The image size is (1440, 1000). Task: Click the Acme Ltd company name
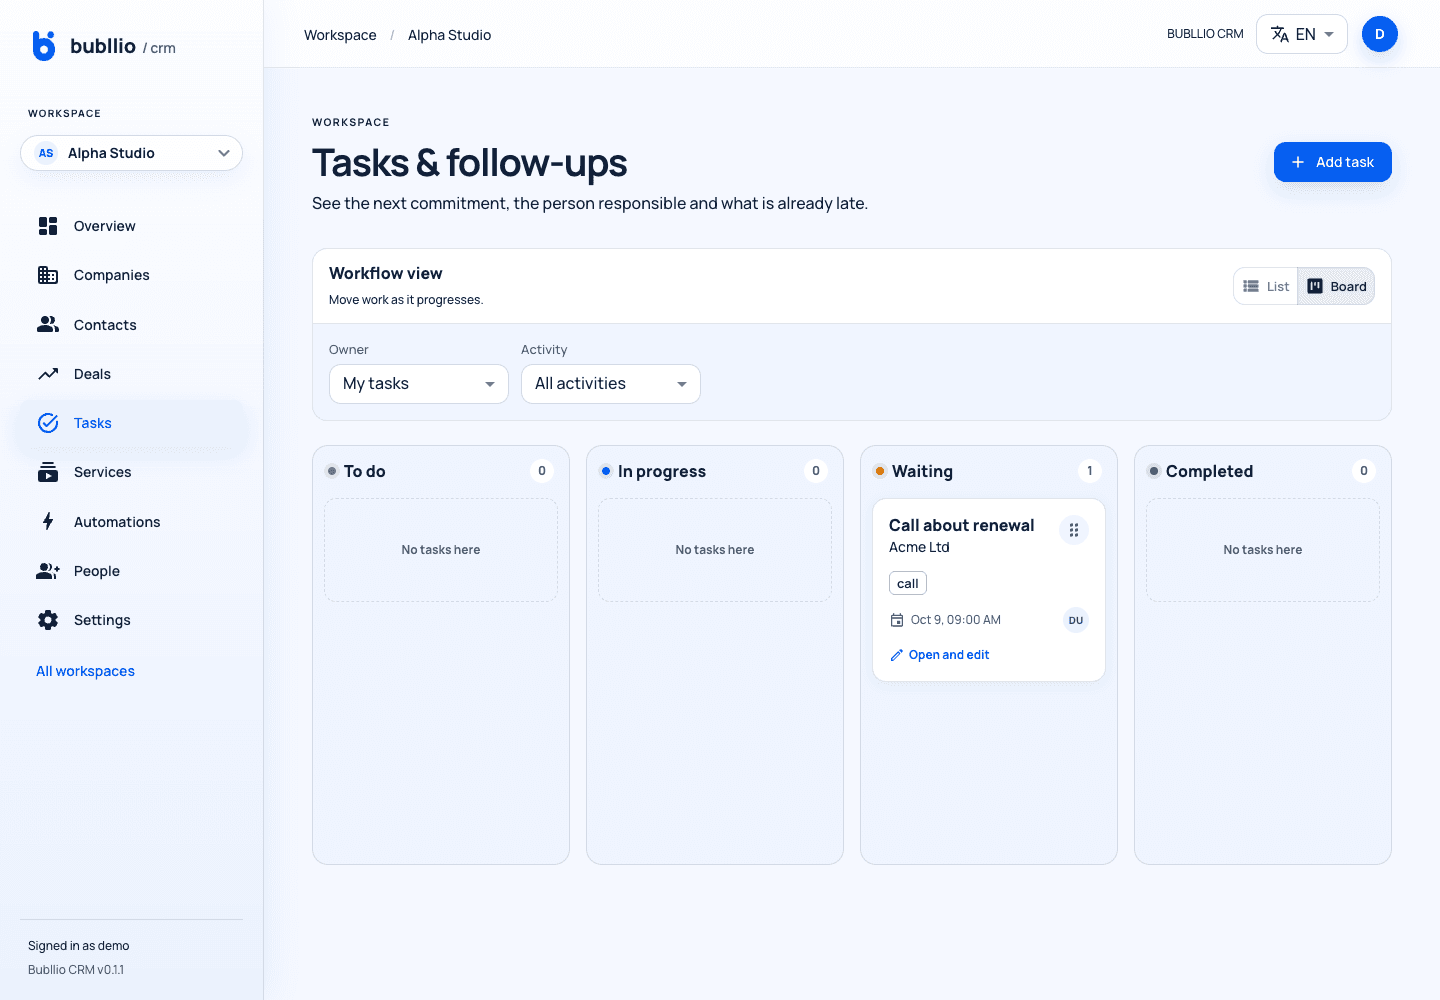point(919,547)
